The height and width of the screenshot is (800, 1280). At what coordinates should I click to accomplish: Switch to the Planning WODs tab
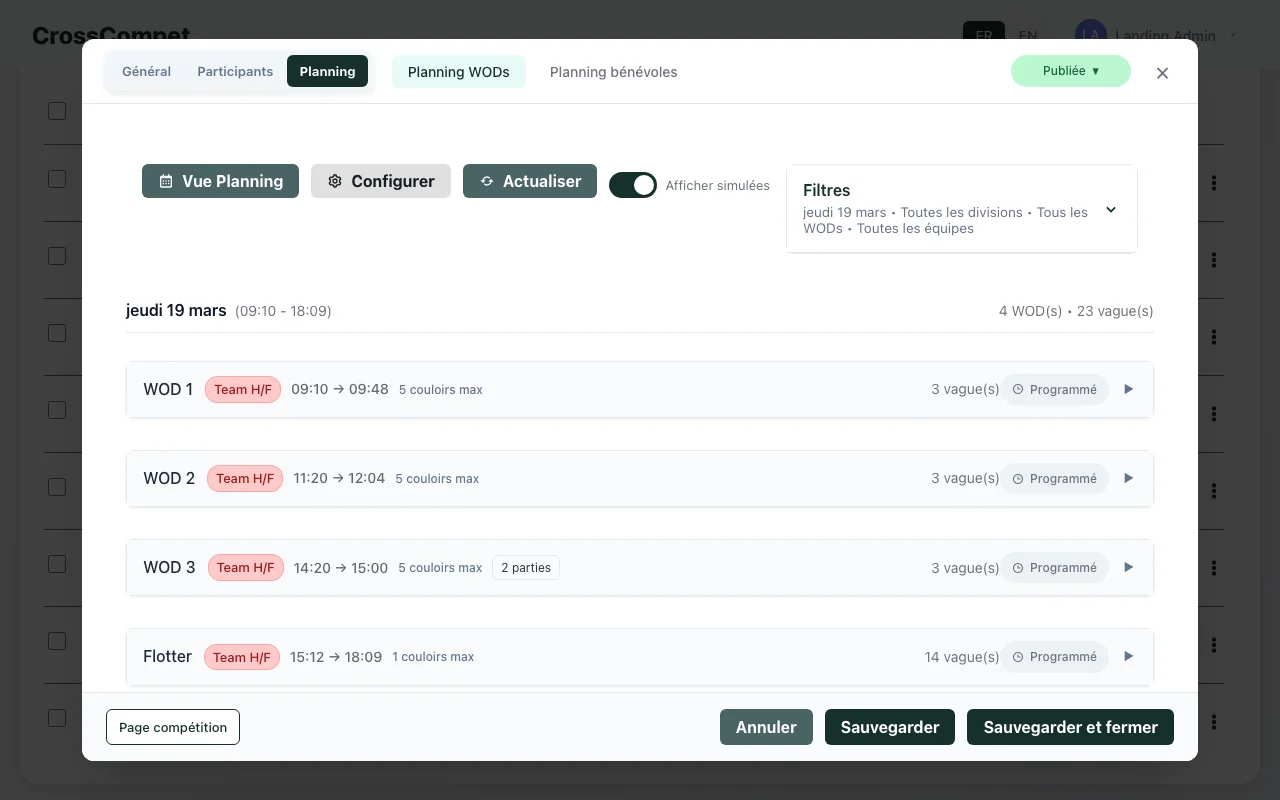pyautogui.click(x=458, y=71)
